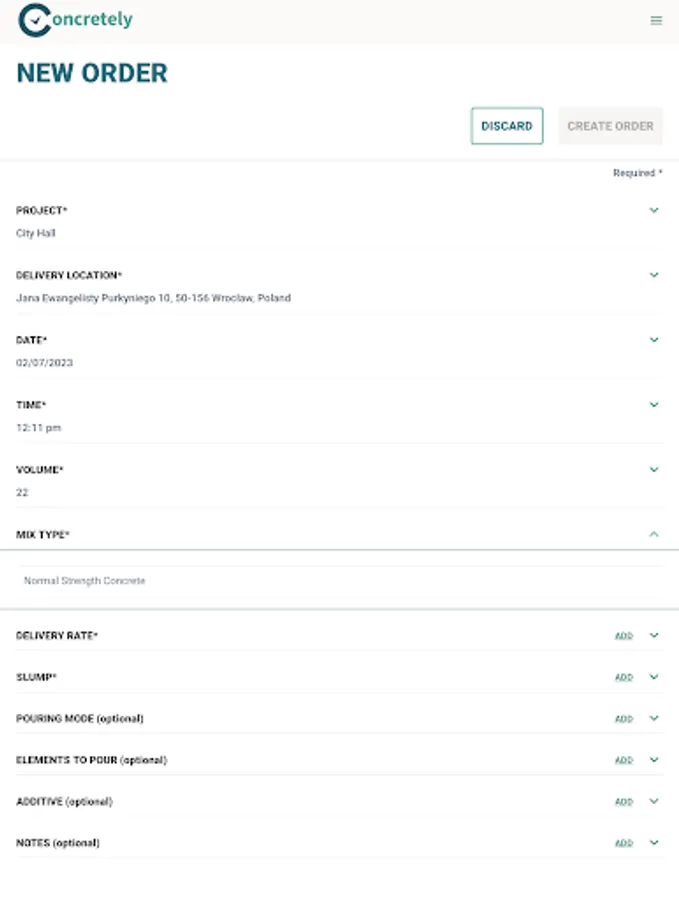679x900 pixels.
Task: Click the delivery address text
Action: 153,298
